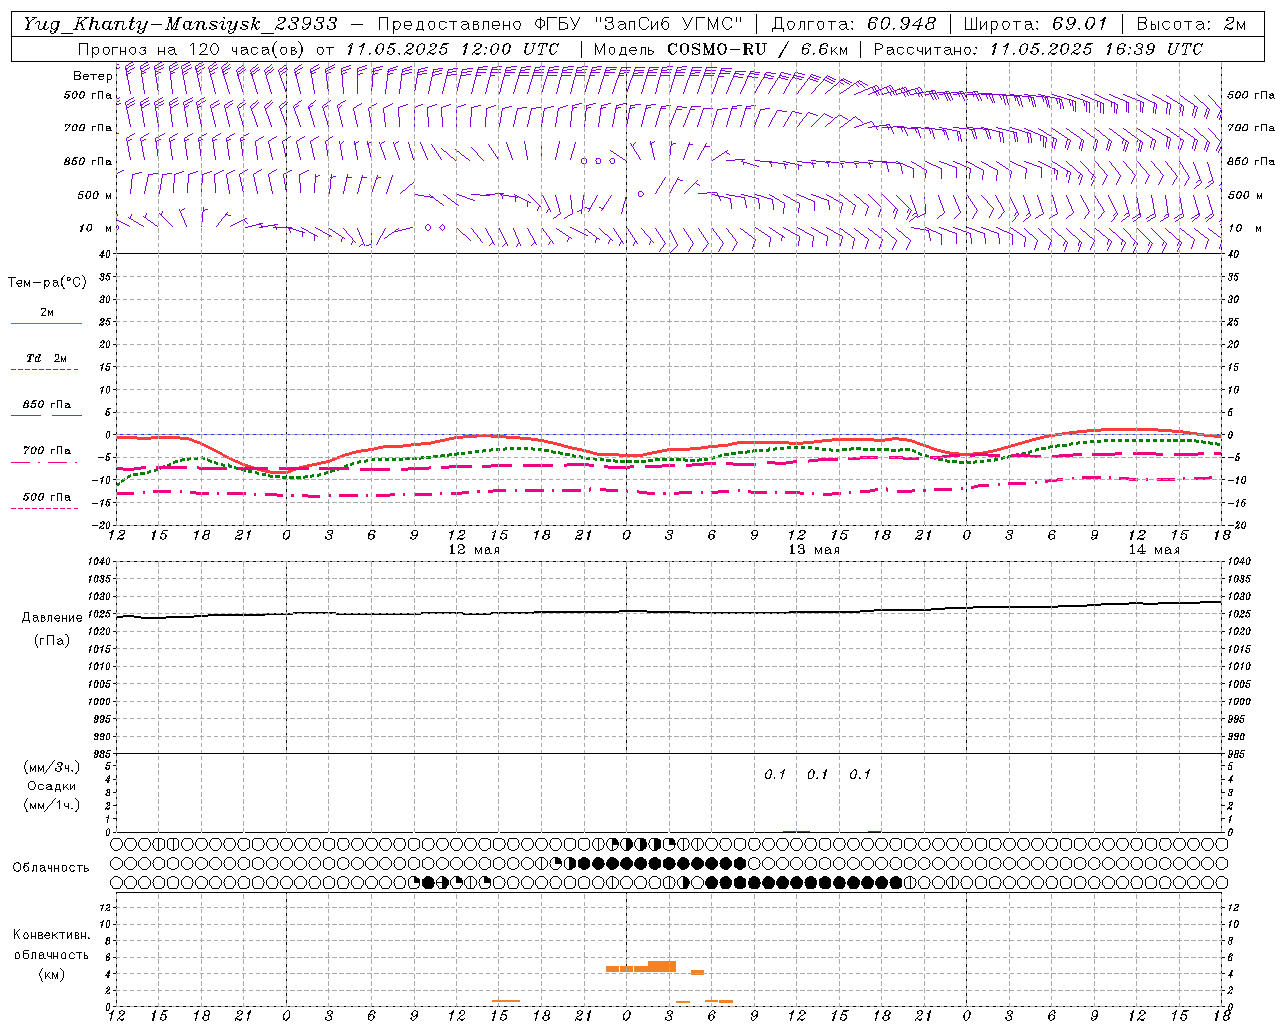1280x1024 pixels.
Task: Click the Широта: 69.01 value
Action: [1036, 24]
